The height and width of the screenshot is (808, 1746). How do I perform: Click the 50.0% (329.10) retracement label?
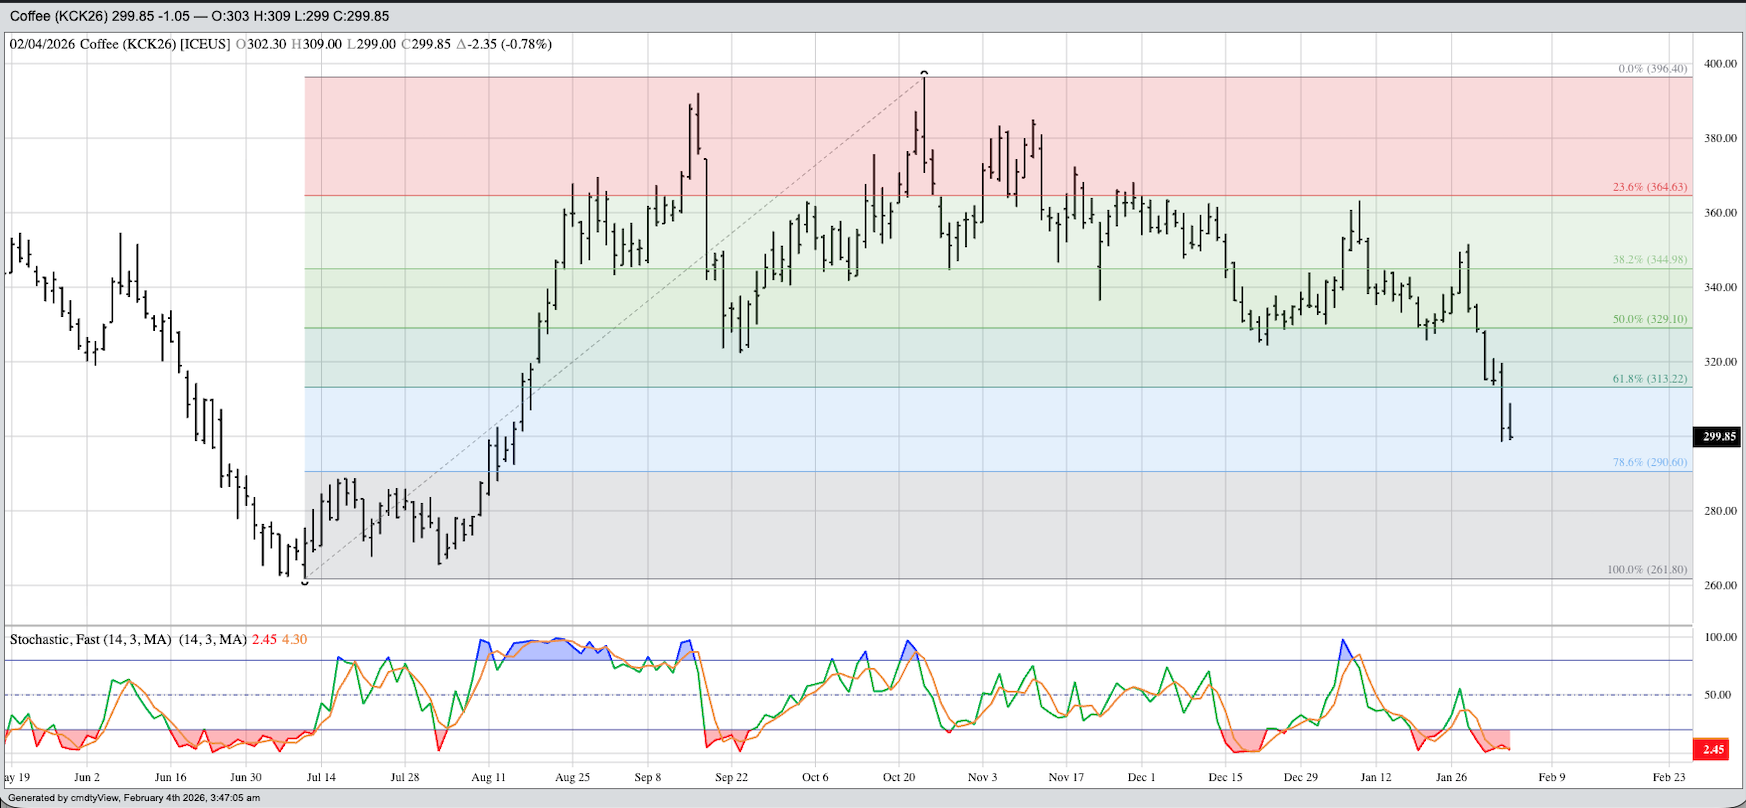point(1649,319)
